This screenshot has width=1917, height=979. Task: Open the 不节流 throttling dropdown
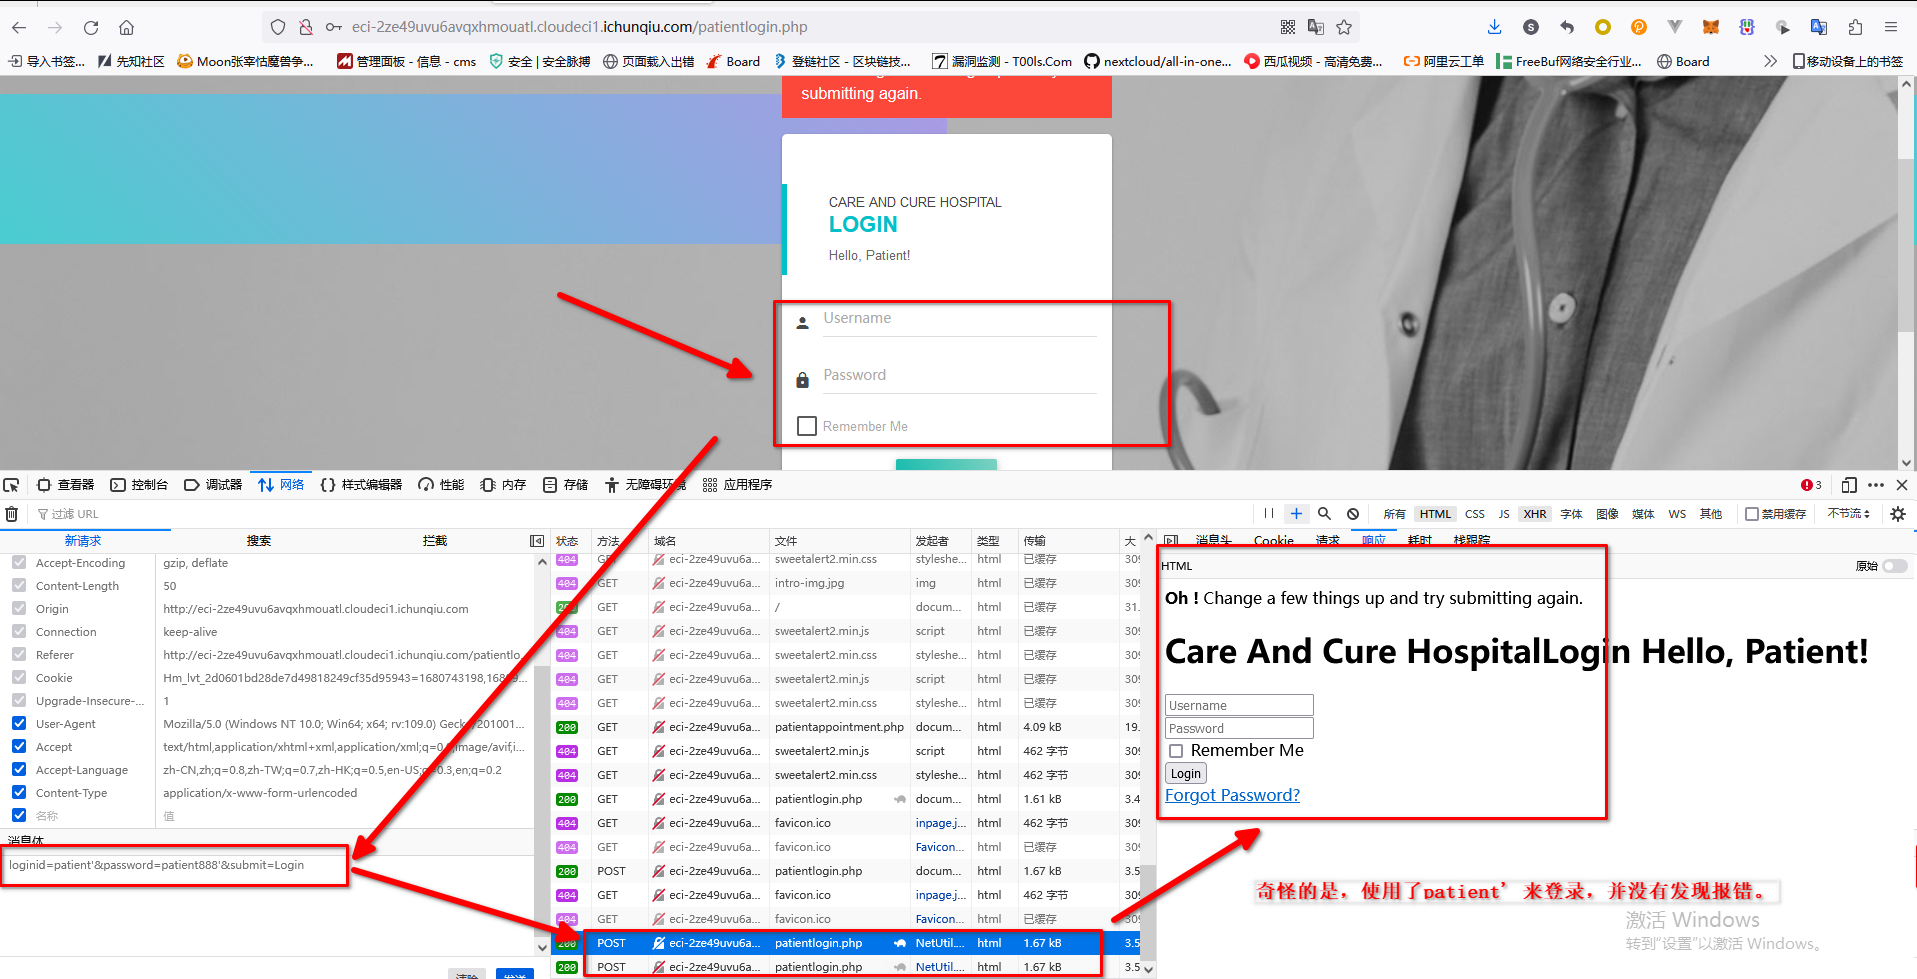tap(1848, 514)
